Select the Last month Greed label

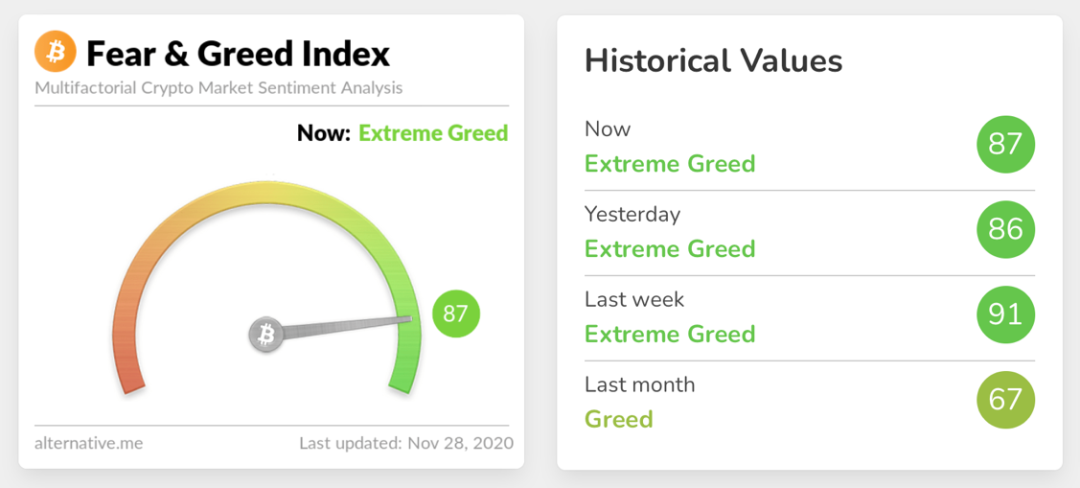(x=618, y=419)
